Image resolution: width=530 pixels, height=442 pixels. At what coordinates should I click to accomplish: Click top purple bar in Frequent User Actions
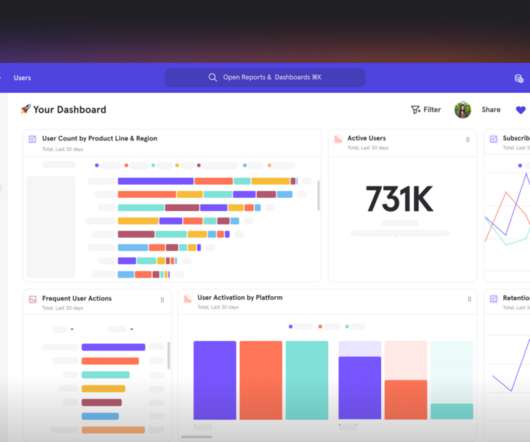pos(113,347)
